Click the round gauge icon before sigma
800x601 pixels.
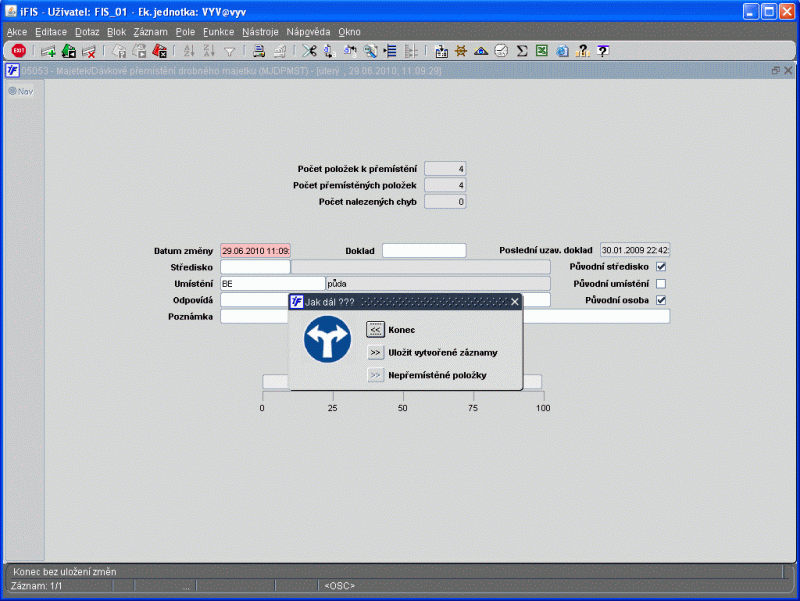pyautogui.click(x=502, y=51)
